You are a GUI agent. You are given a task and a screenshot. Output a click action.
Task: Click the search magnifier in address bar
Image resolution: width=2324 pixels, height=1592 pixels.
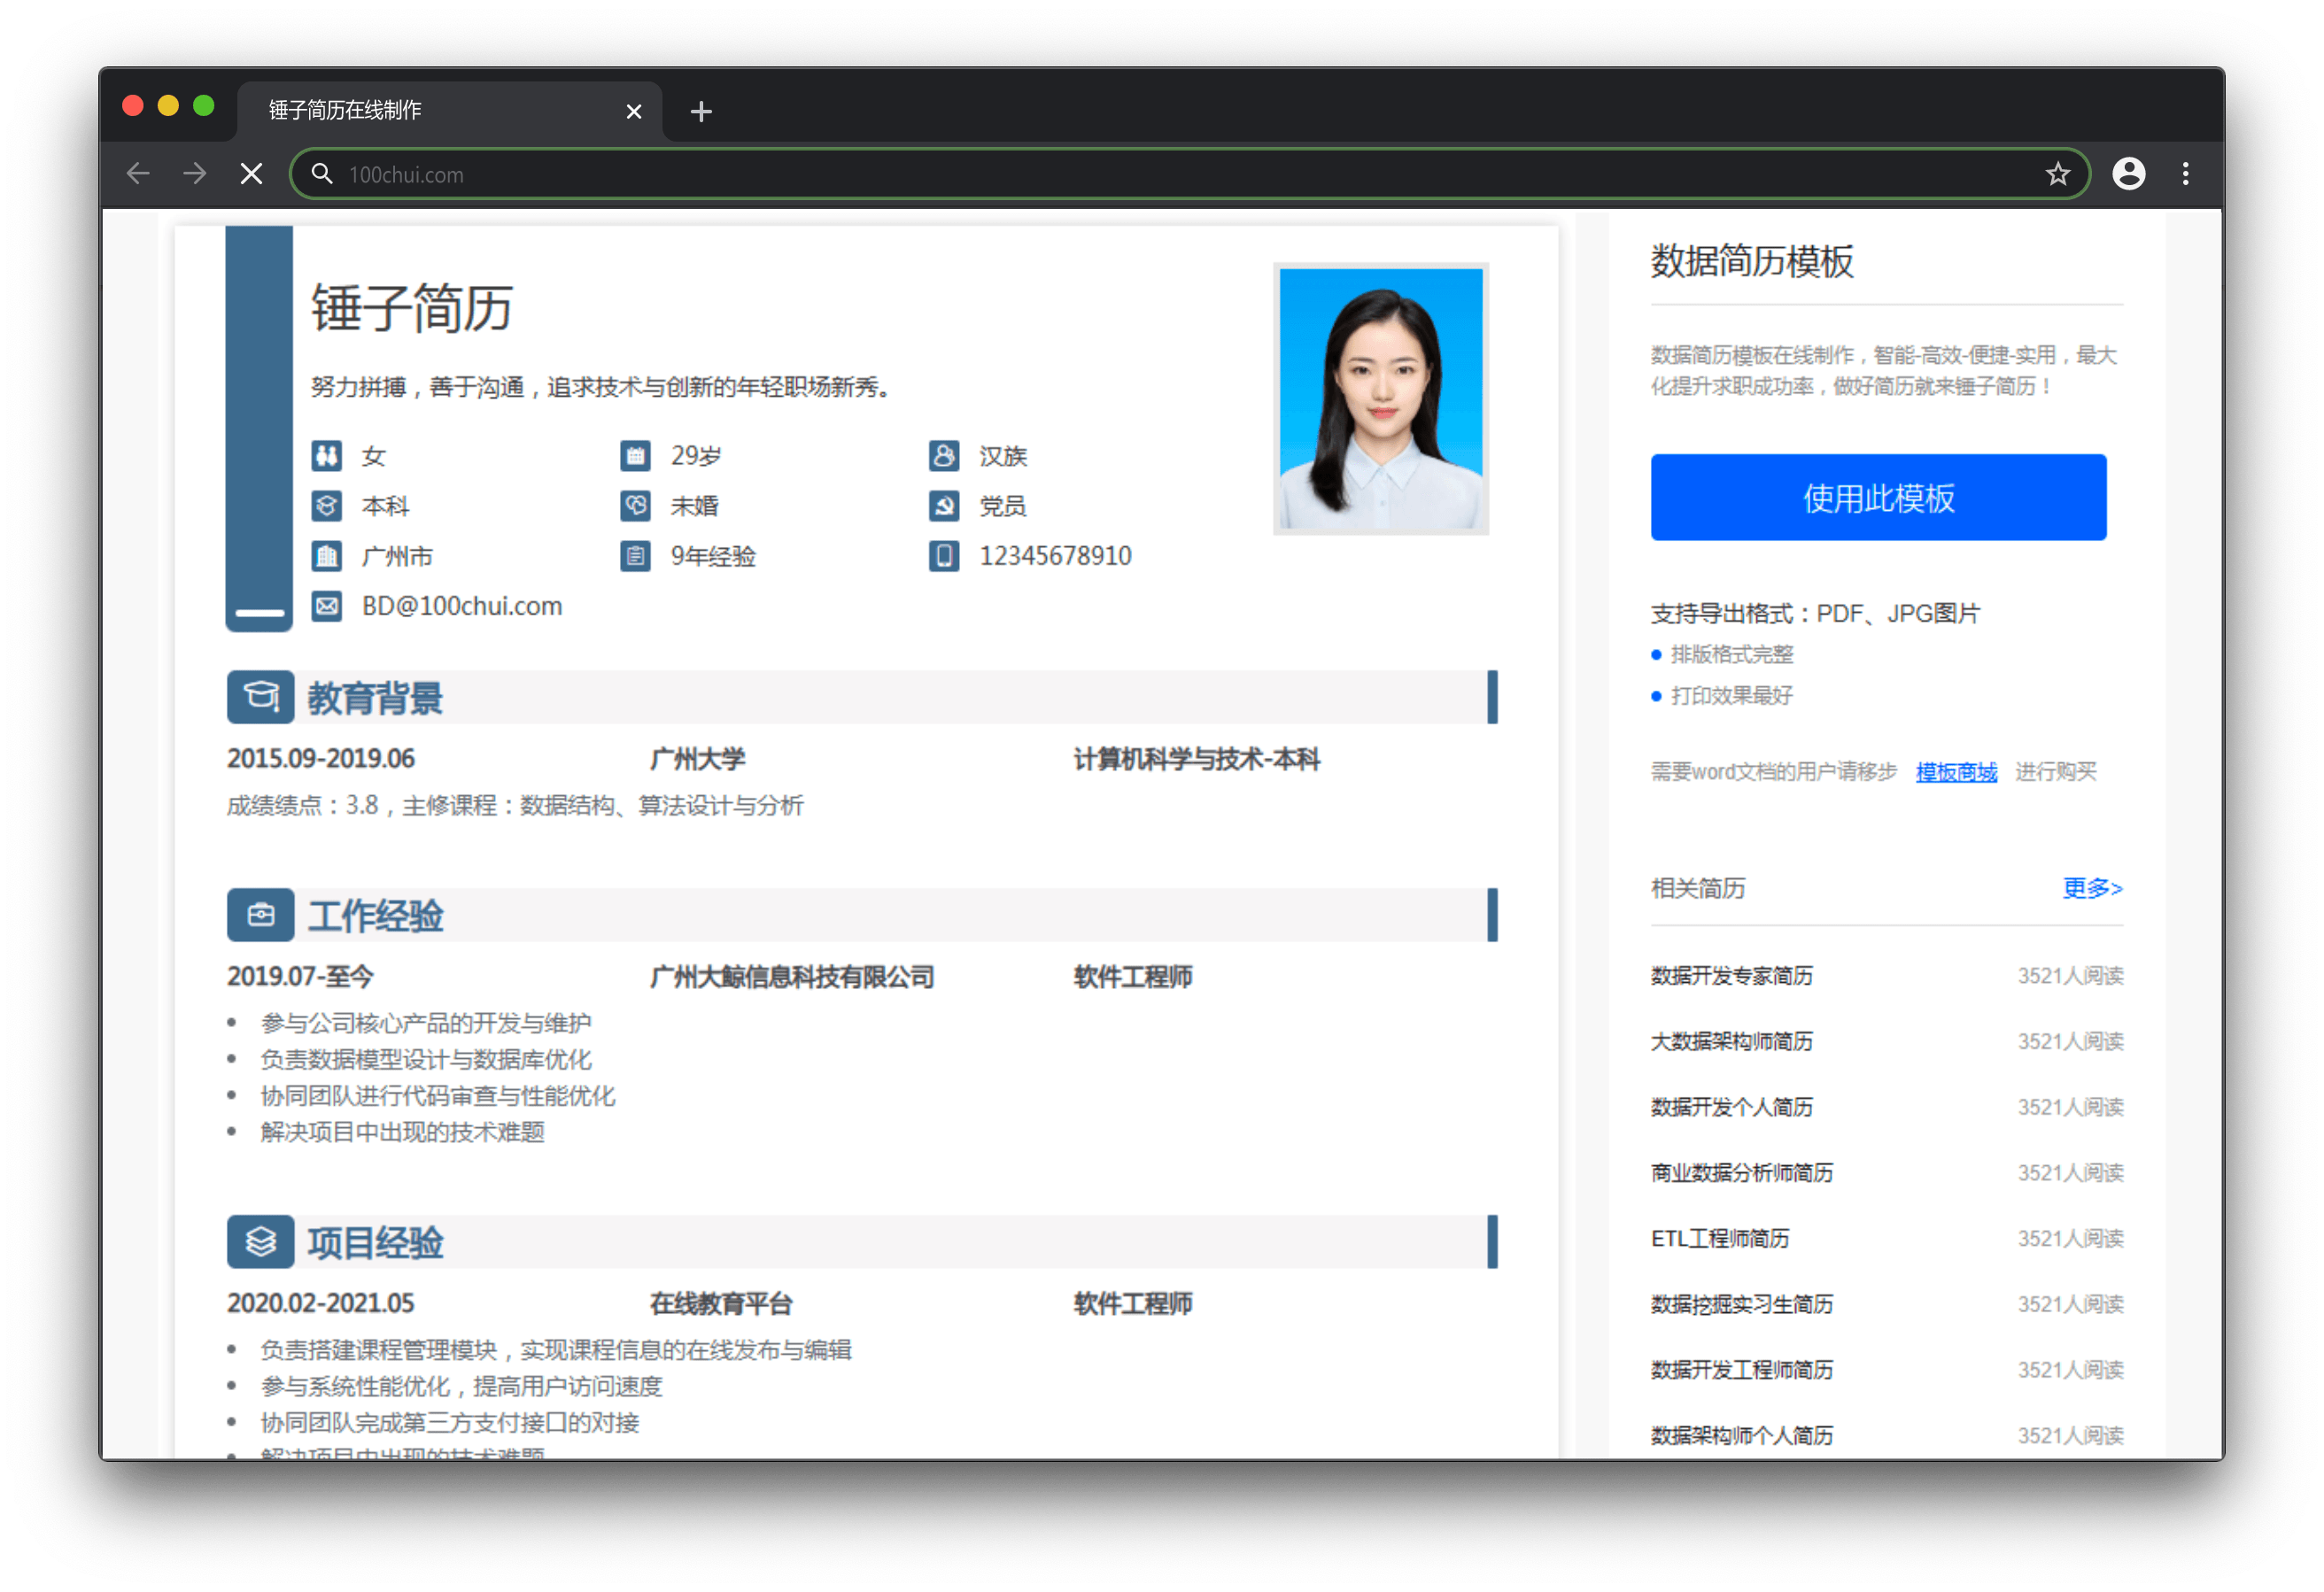(322, 174)
